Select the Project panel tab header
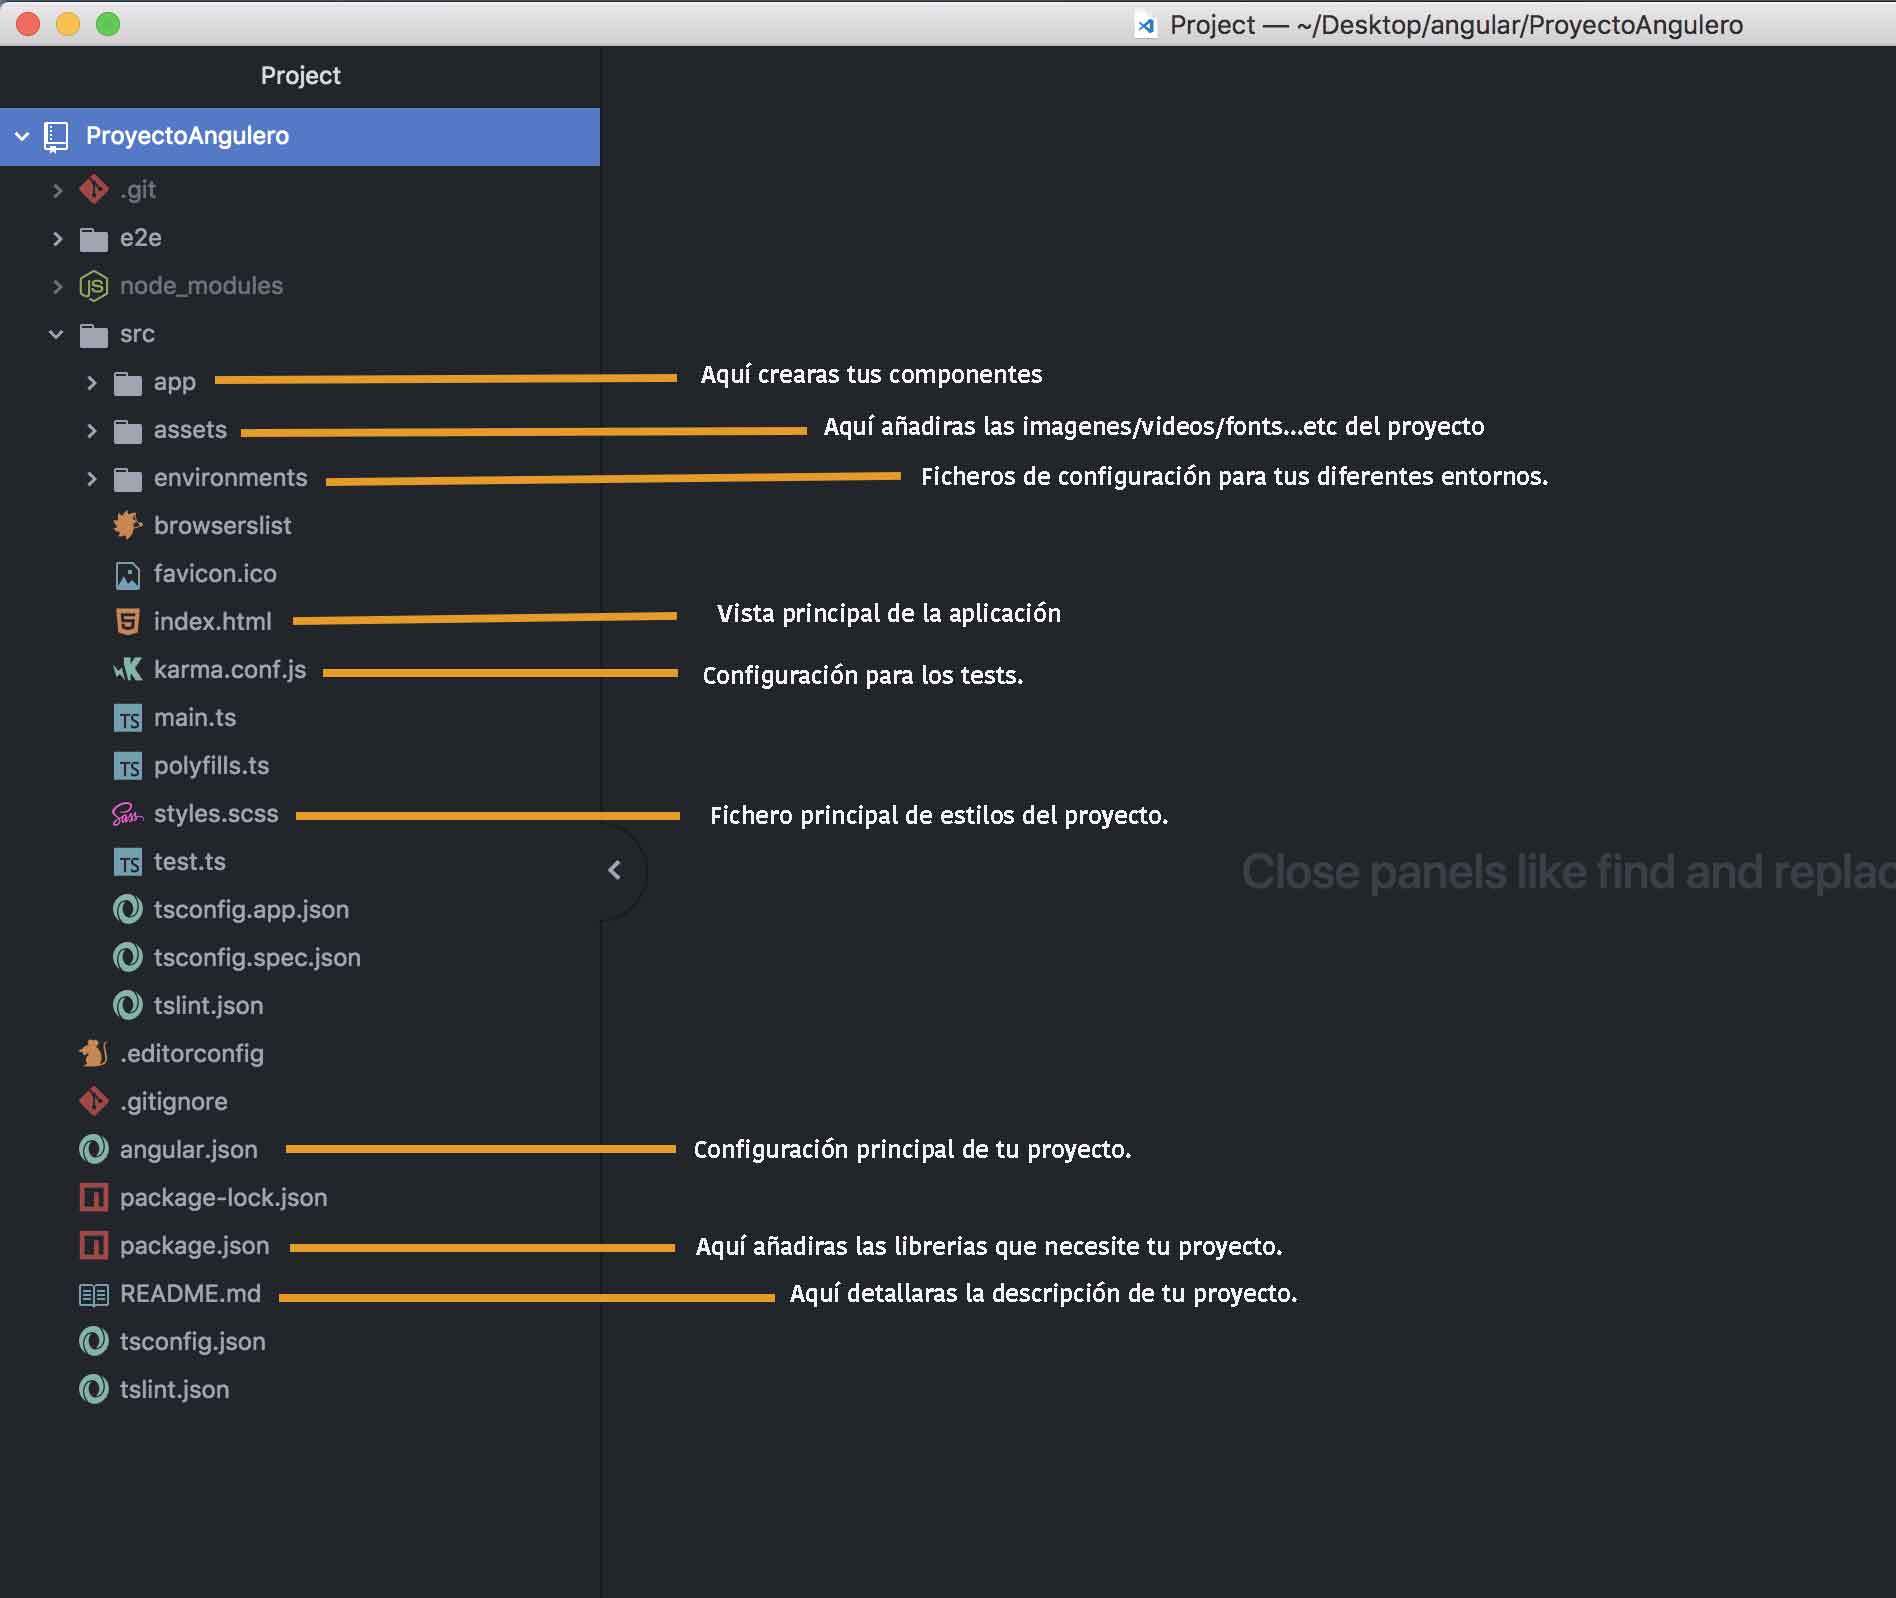Screen dimensions: 1896x1598 coord(300,76)
